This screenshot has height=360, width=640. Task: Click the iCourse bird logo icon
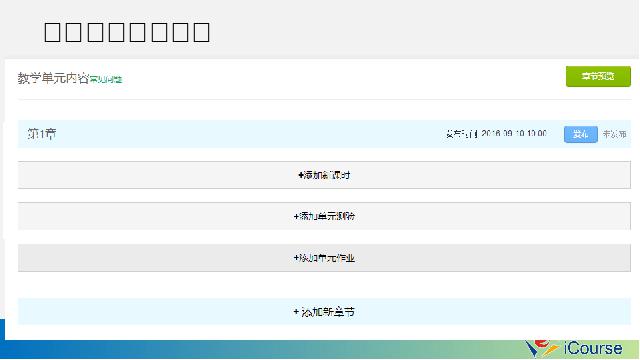[x=541, y=348]
